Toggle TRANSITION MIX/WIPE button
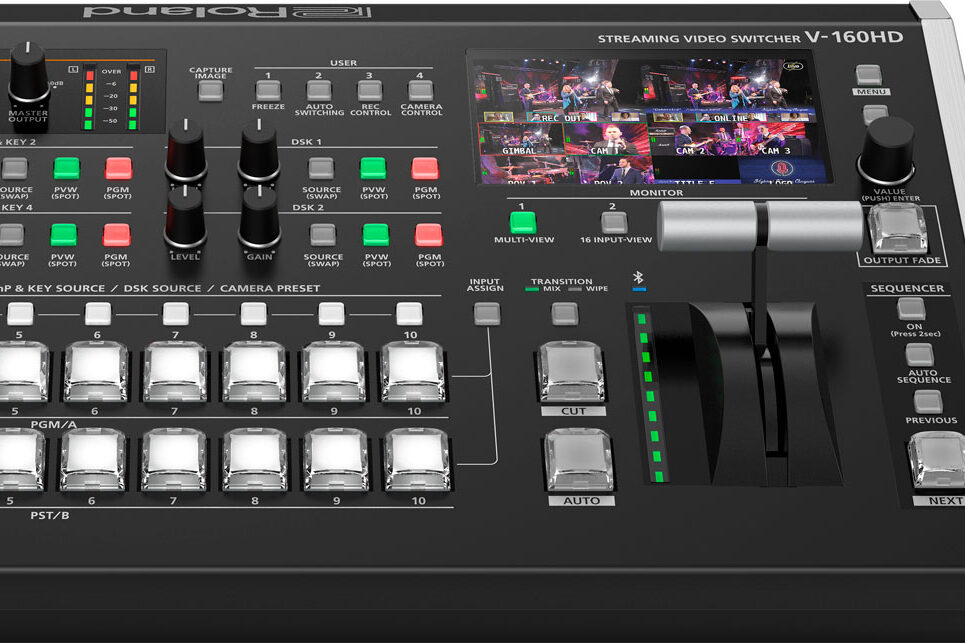The height and width of the screenshot is (643, 965). click(564, 314)
